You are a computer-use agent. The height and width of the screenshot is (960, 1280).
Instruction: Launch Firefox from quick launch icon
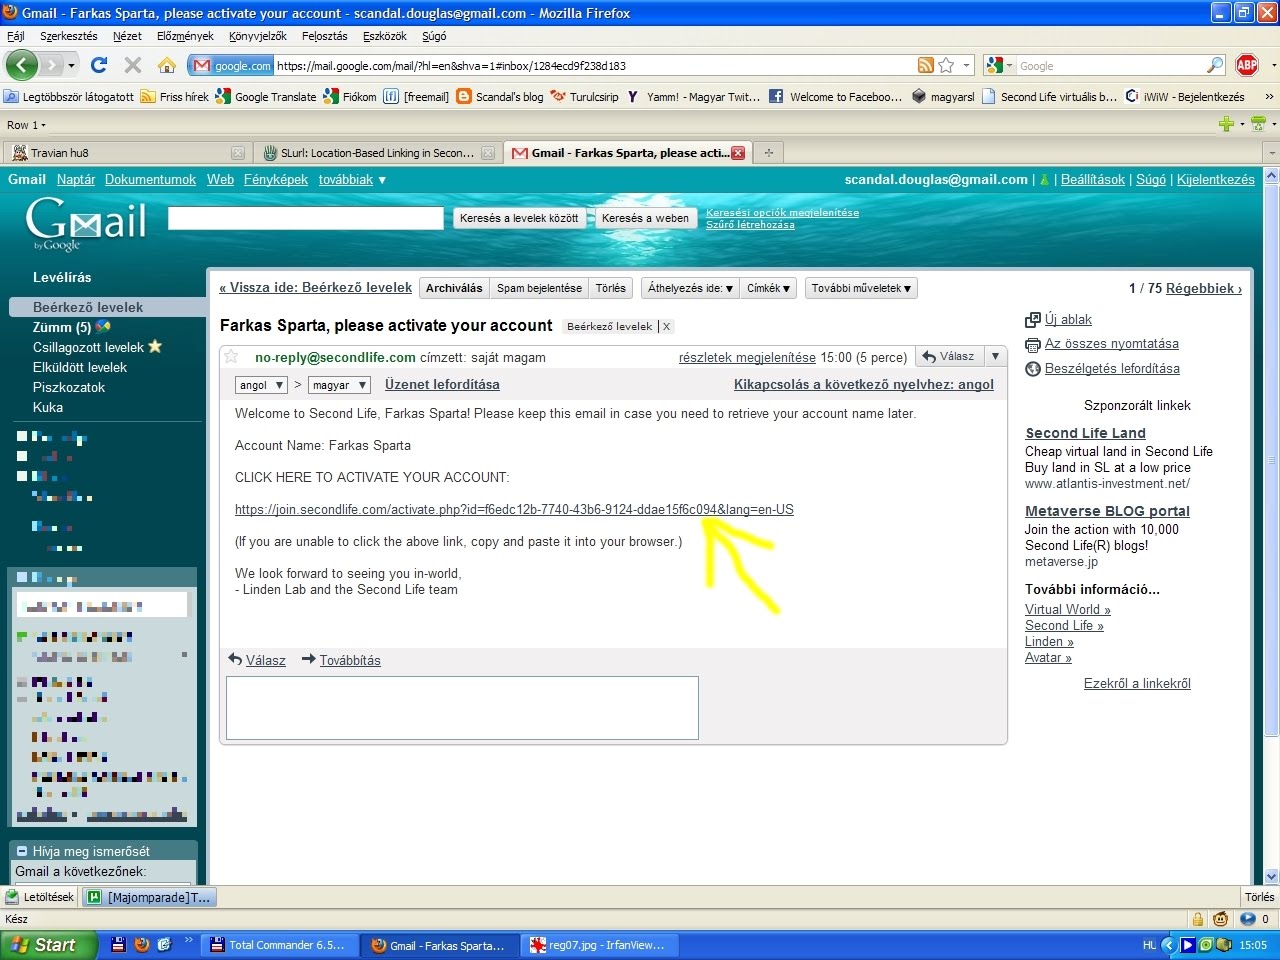click(142, 944)
